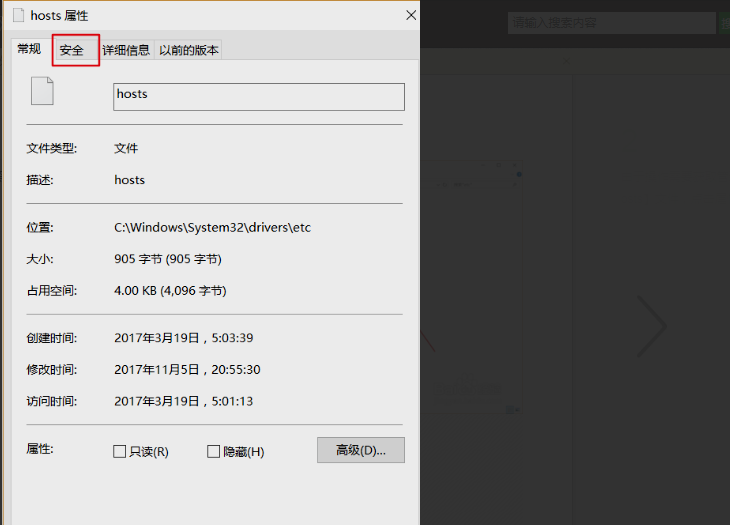Enable the 只读(R) checkbox
The height and width of the screenshot is (525, 730).
[x=120, y=452]
